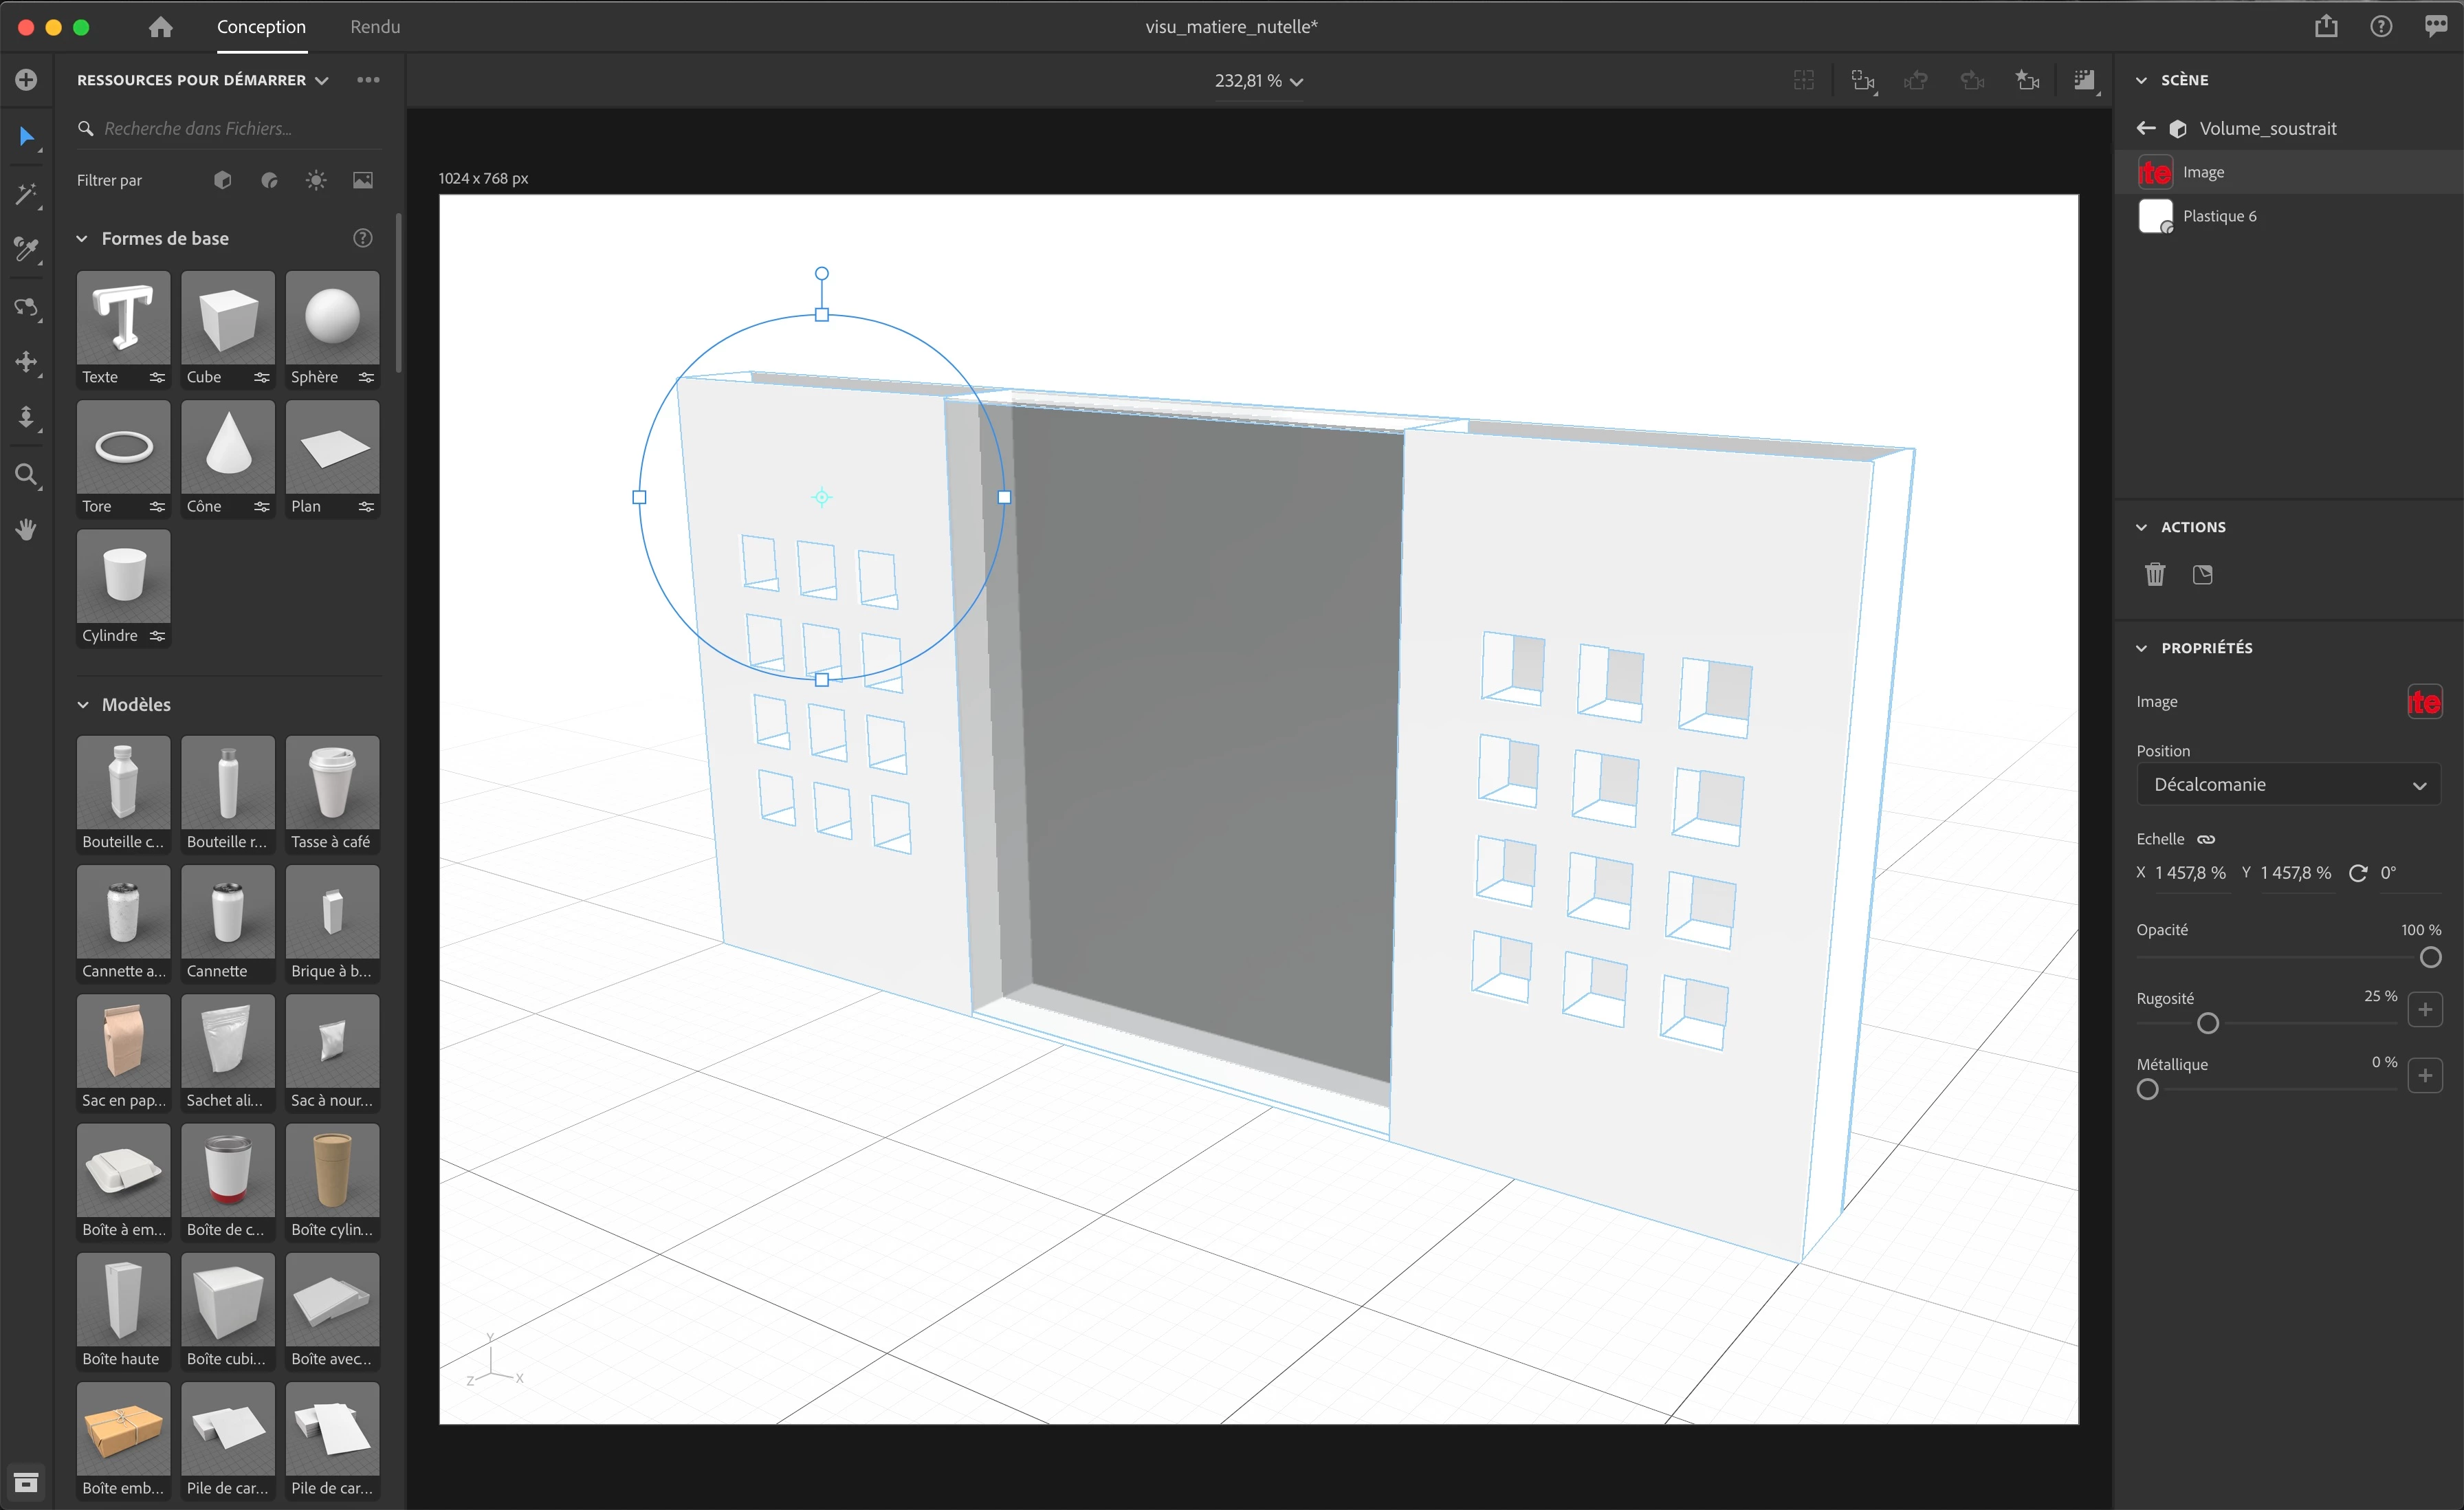This screenshot has width=2464, height=1510.
Task: Switch to the Rendu tab
Action: 375,27
